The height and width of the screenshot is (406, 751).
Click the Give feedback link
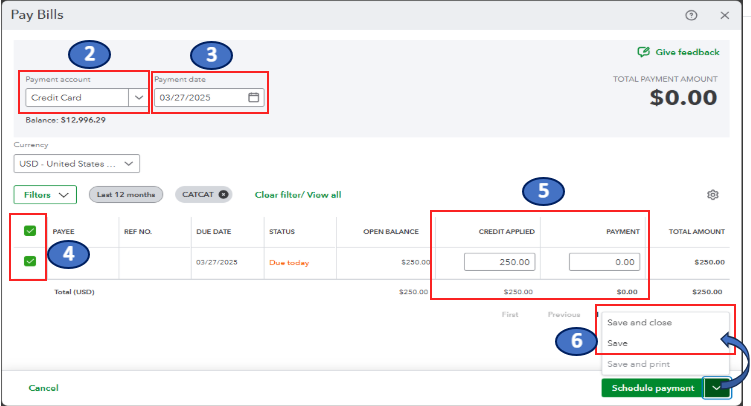point(687,52)
